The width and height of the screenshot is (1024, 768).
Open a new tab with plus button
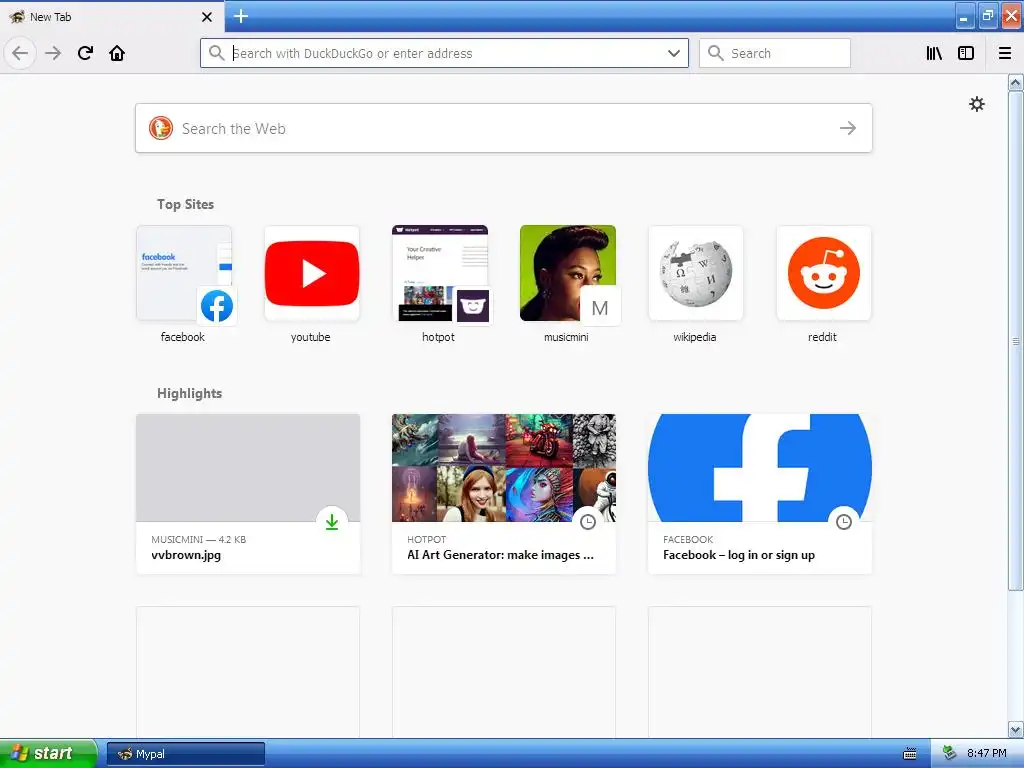pos(241,16)
